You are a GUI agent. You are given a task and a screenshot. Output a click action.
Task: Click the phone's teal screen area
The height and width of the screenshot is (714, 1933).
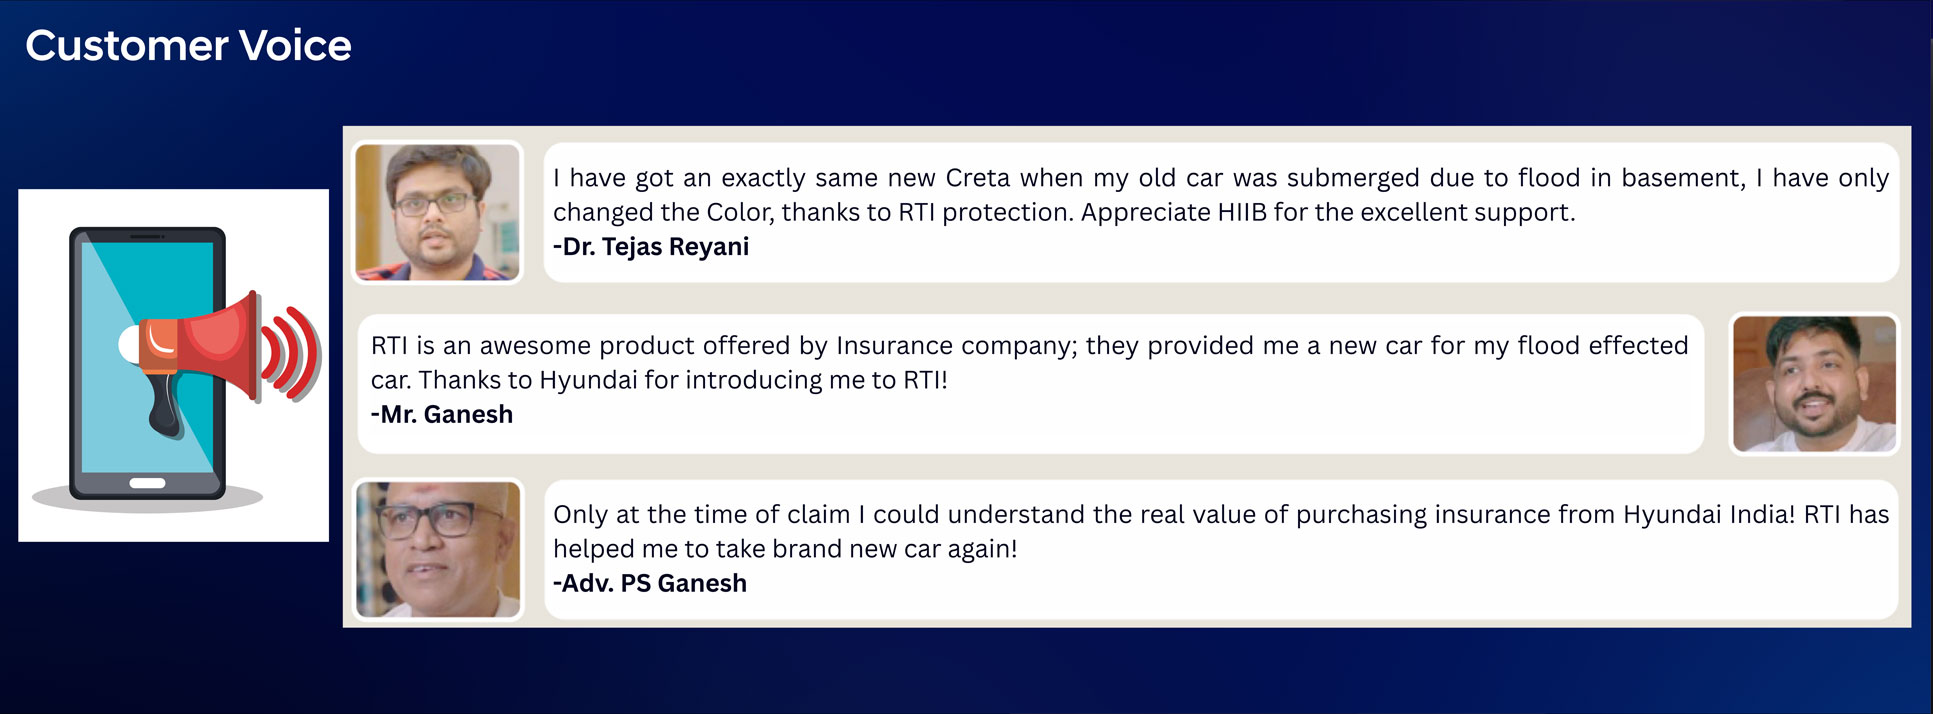coord(147,355)
